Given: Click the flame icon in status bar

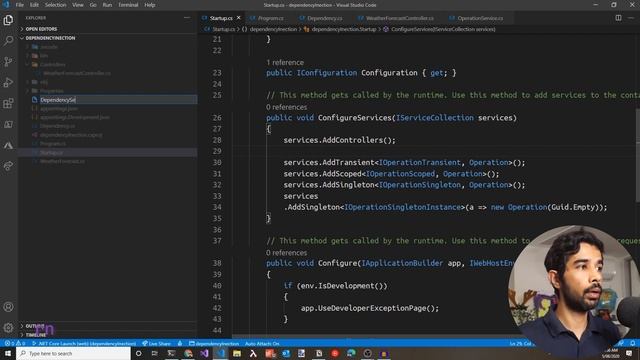Looking at the screenshot, I should coord(180,343).
